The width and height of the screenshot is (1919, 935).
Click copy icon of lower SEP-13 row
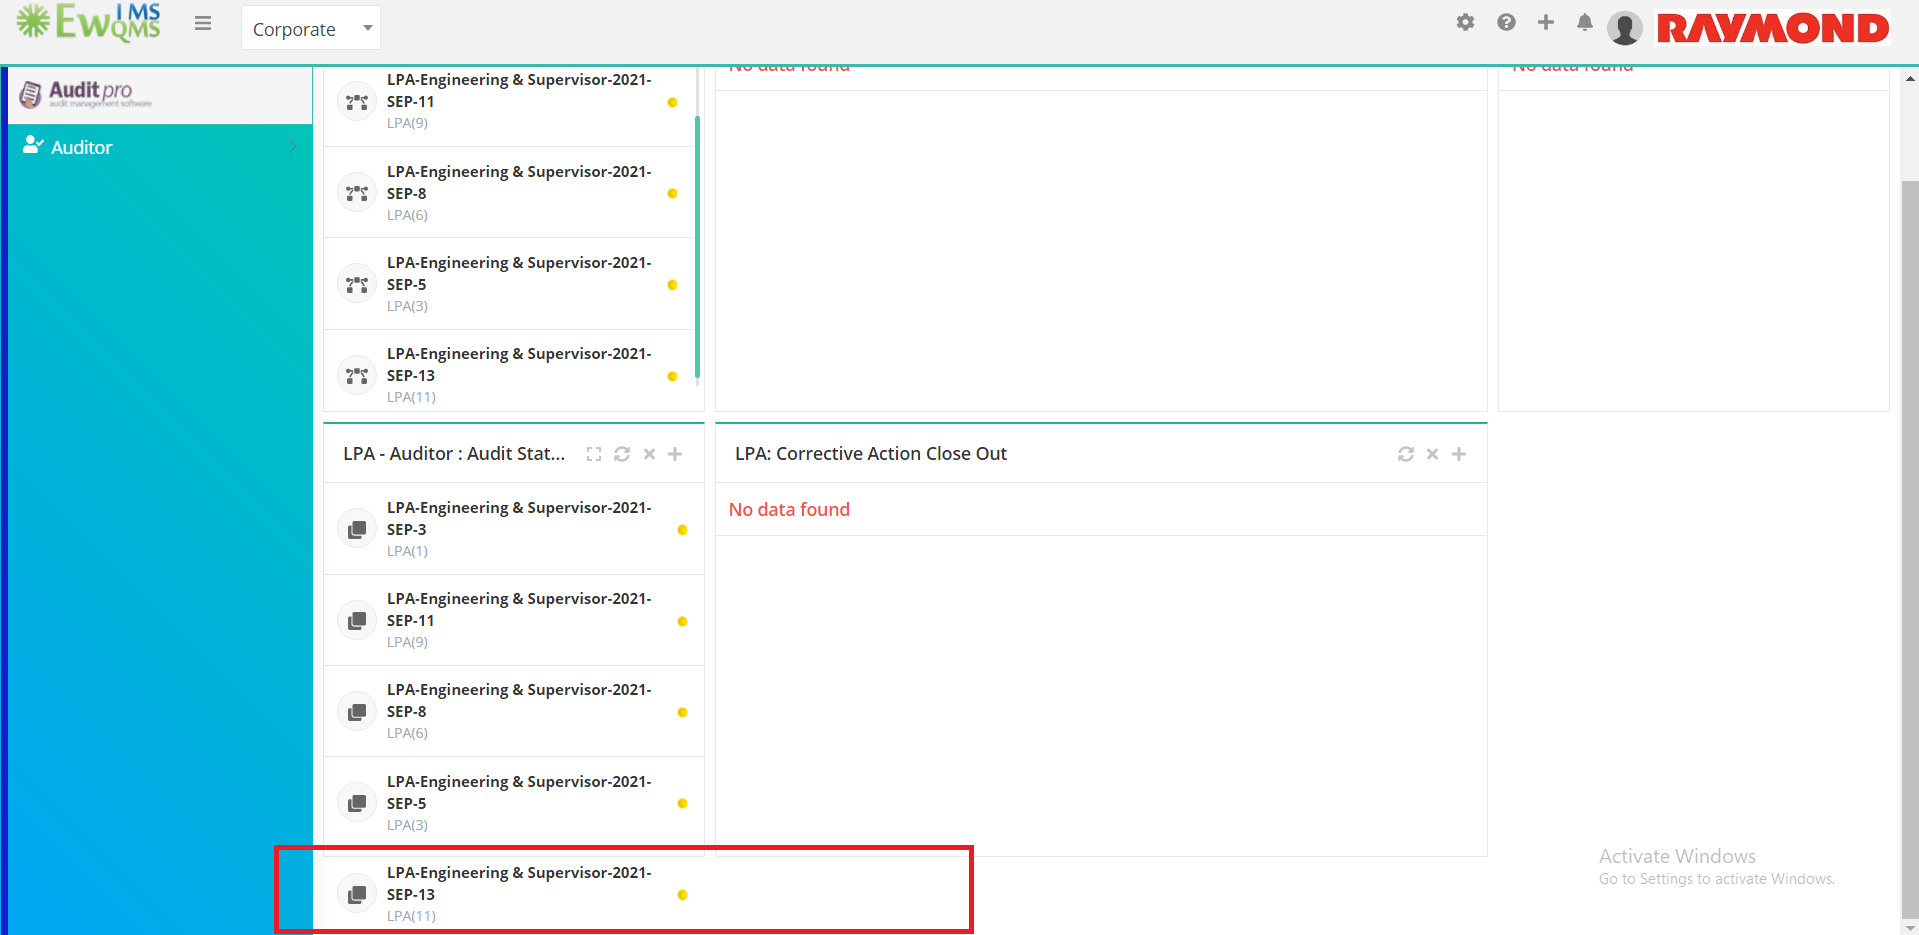[x=357, y=895]
